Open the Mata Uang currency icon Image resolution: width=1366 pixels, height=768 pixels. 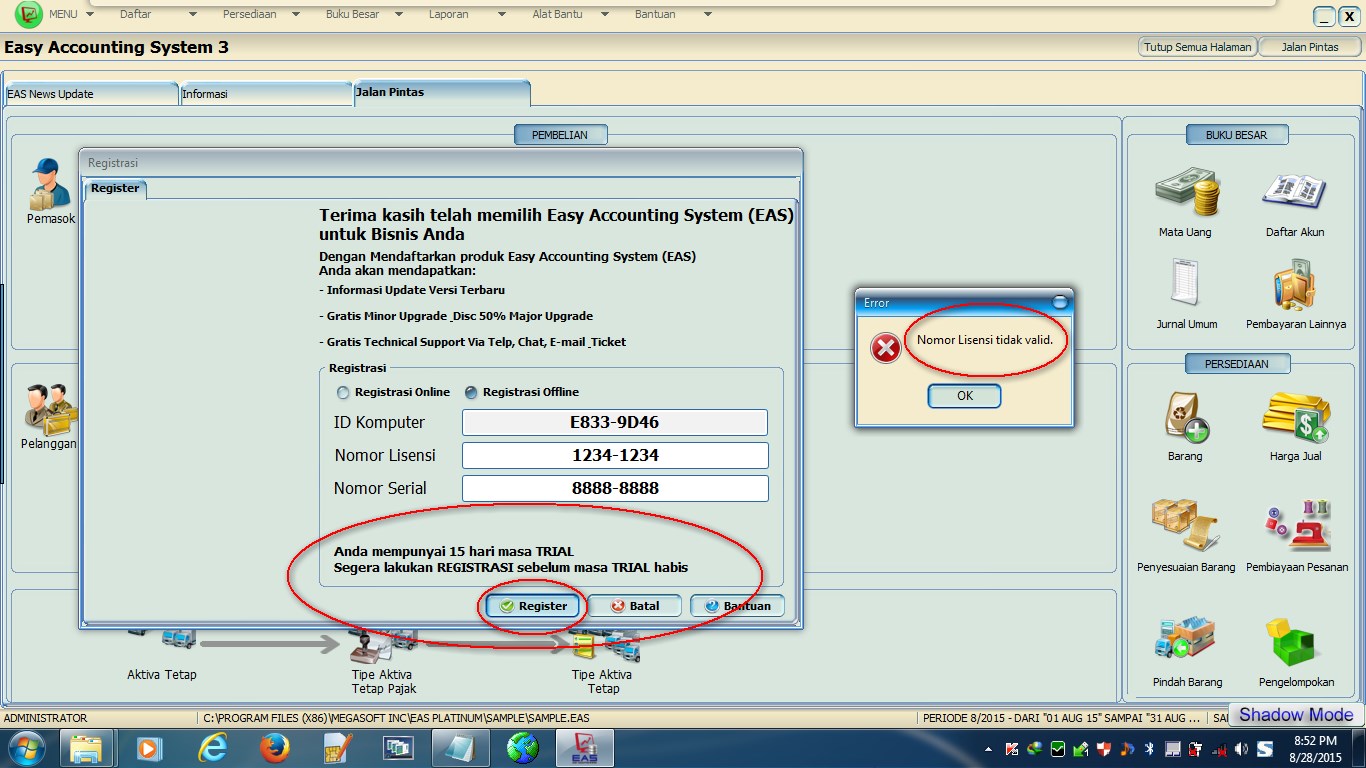(1186, 192)
